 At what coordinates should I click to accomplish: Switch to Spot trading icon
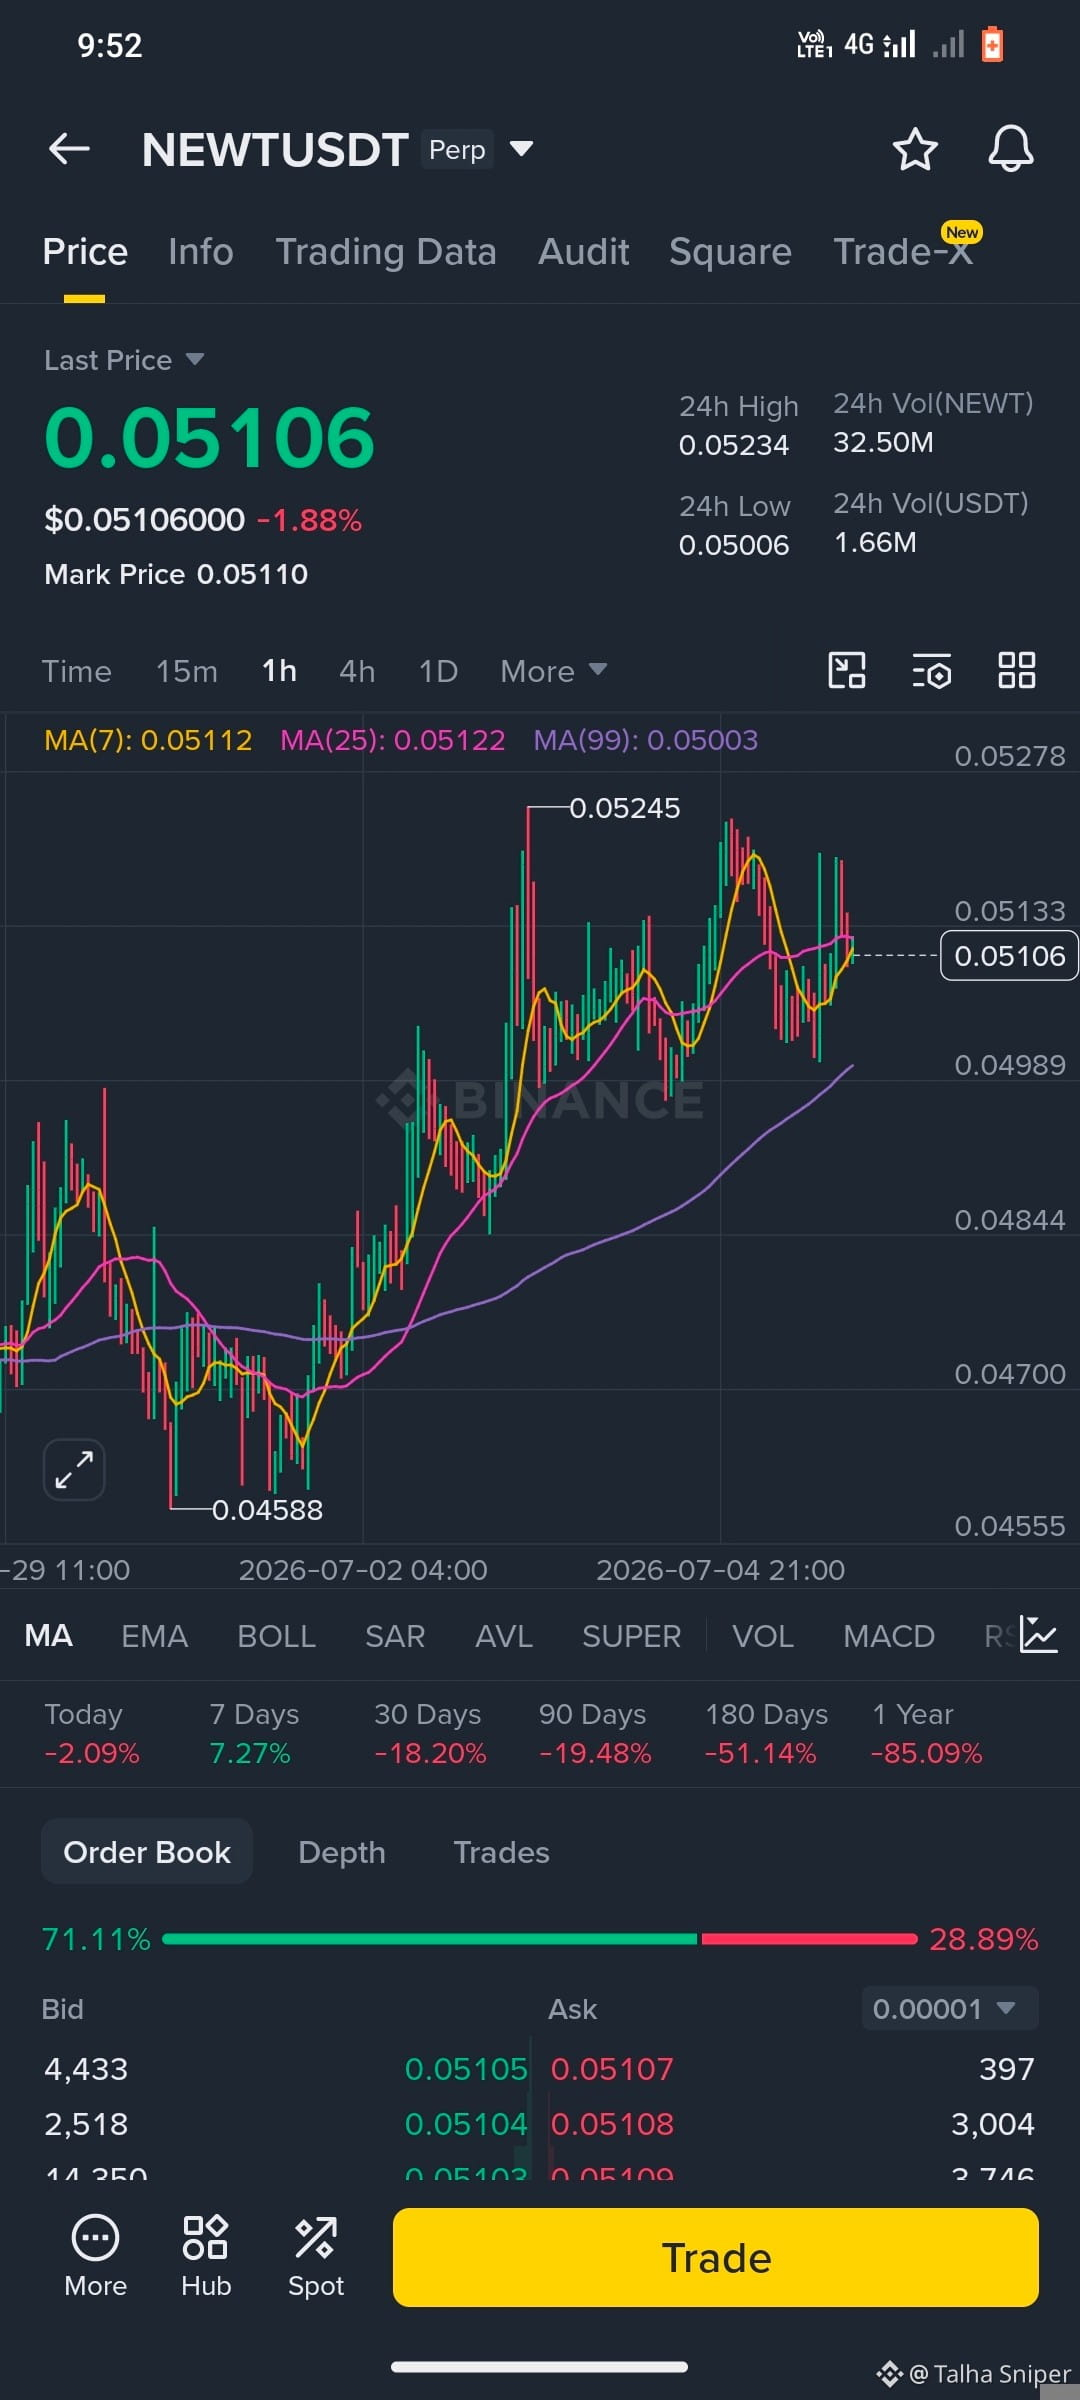316,2257
